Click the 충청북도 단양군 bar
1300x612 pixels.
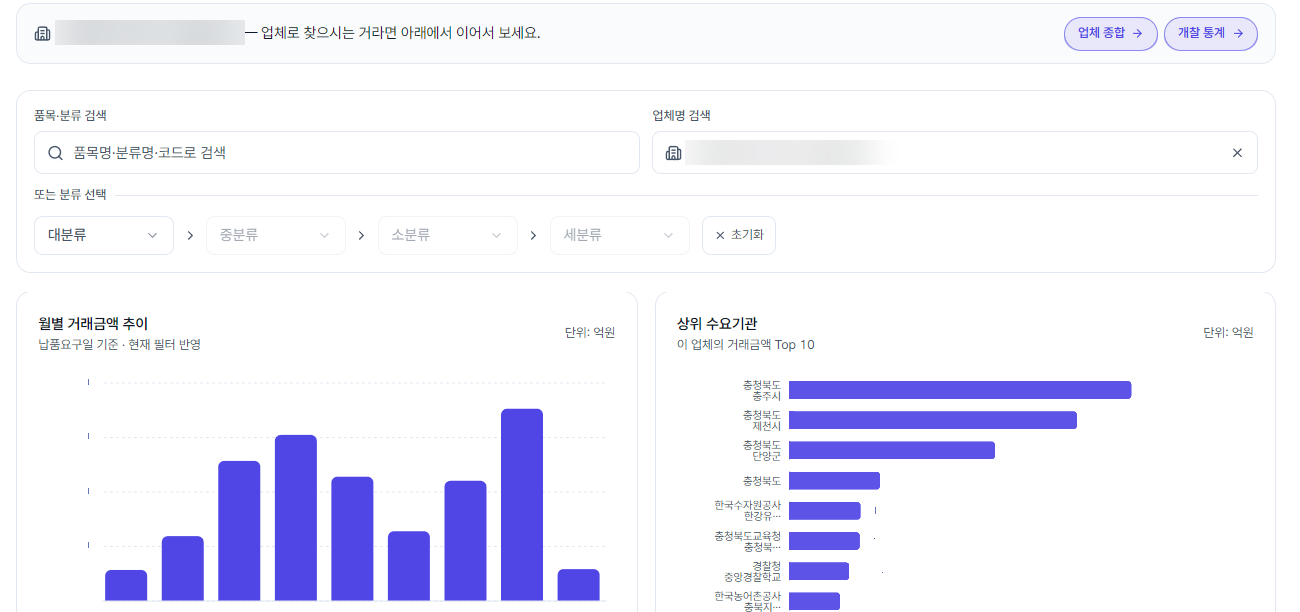pos(892,450)
